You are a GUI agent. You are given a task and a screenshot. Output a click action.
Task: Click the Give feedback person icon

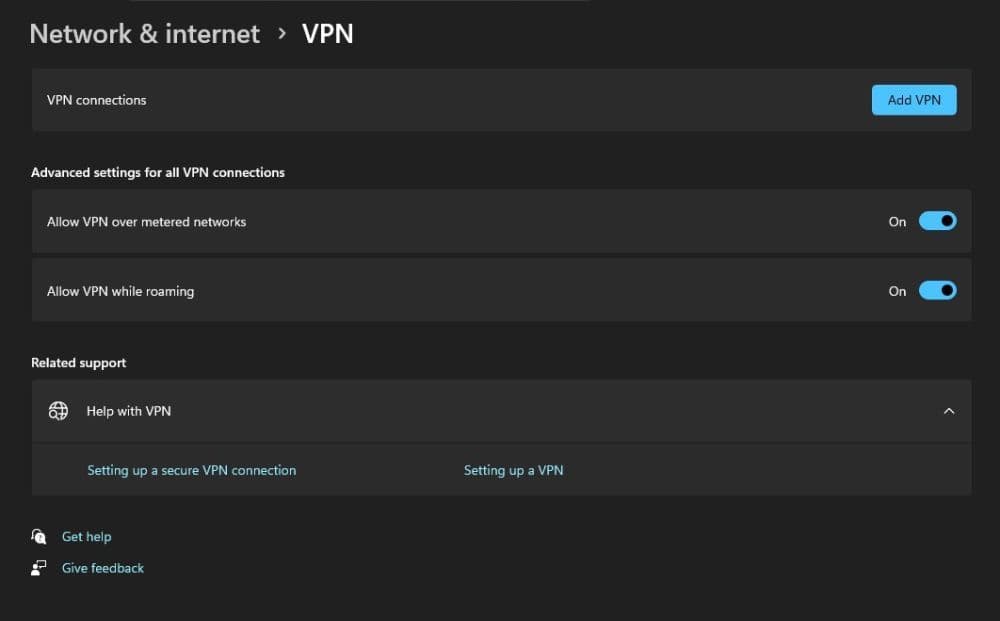click(39, 567)
